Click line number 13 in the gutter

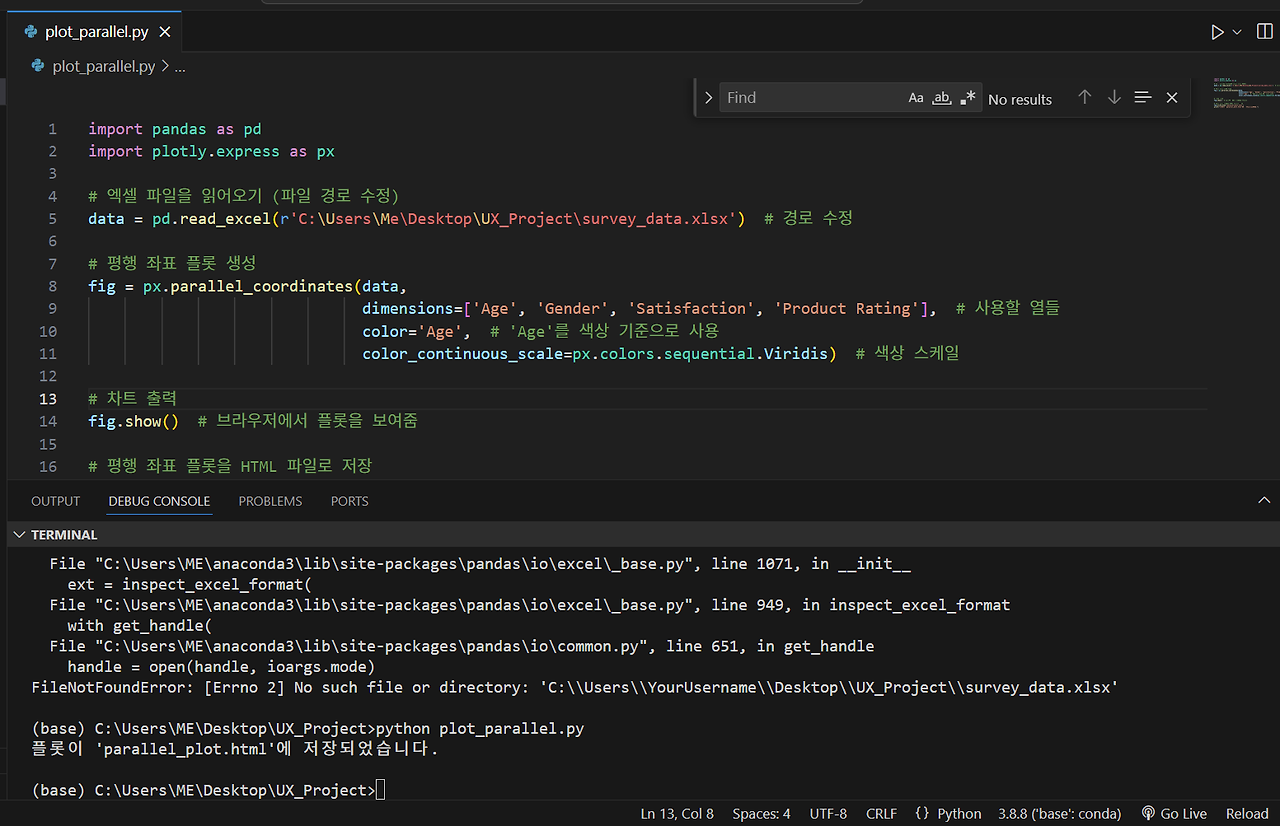48,398
